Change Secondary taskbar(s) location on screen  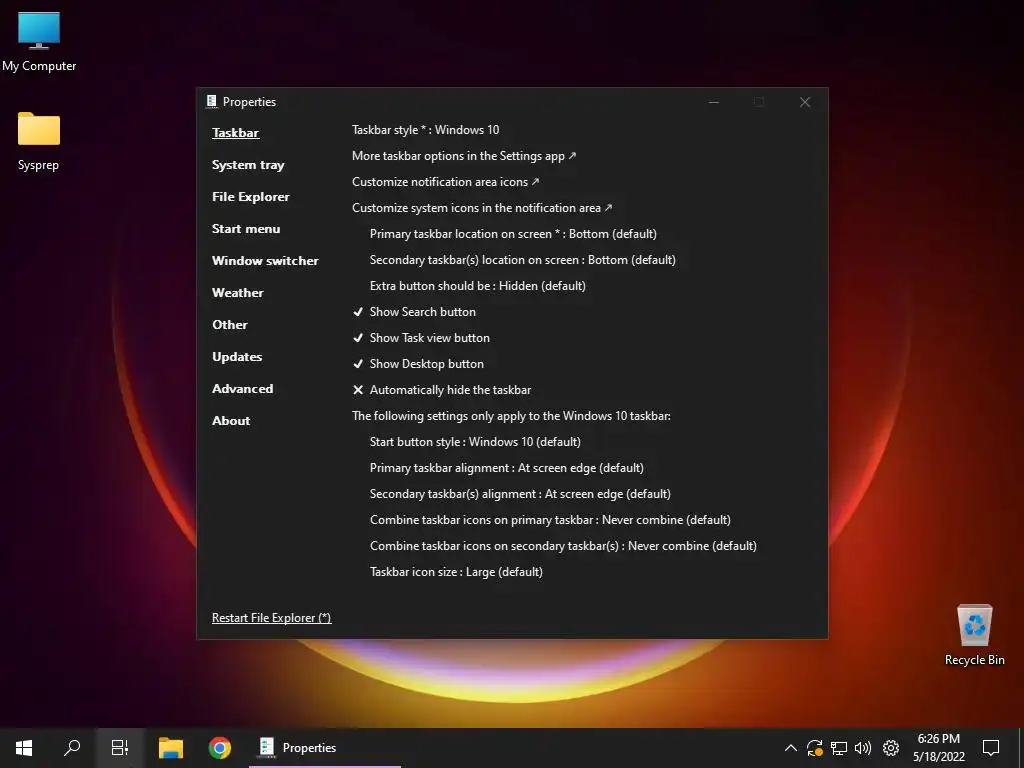click(x=522, y=260)
